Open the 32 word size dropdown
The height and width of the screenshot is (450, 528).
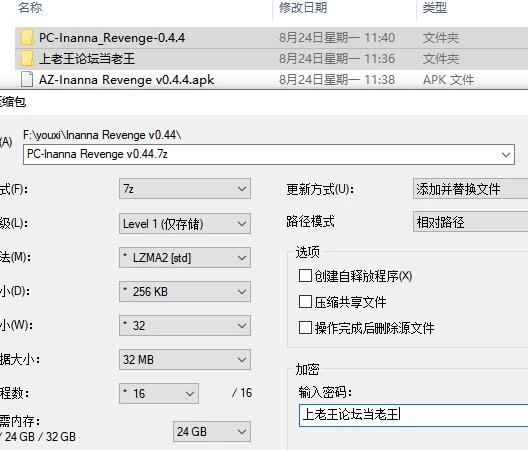tap(185, 325)
